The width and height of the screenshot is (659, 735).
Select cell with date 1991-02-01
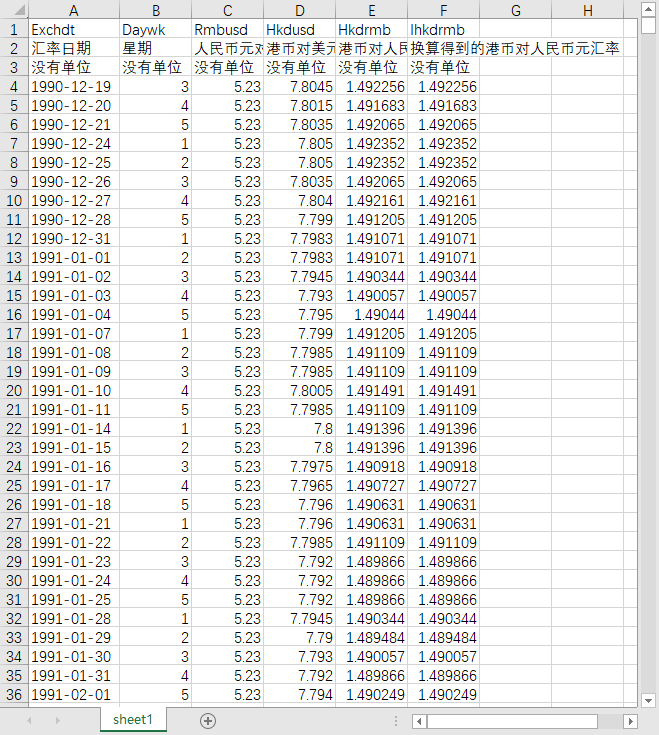pos(74,694)
